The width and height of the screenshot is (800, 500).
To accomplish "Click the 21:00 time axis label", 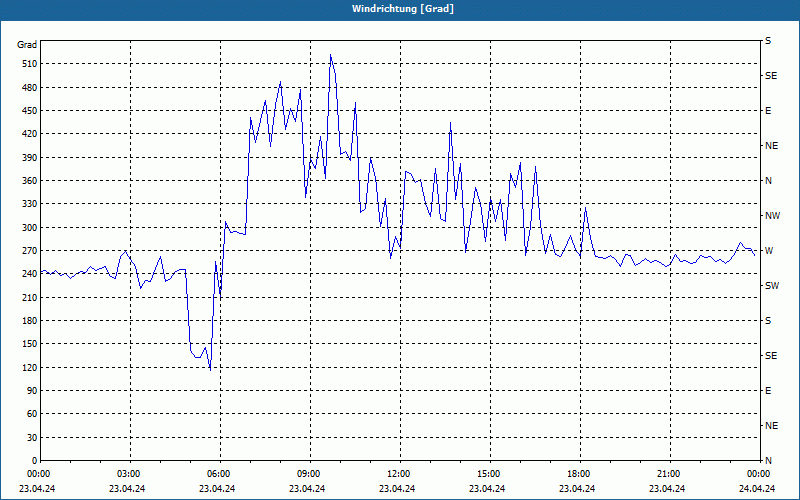I will coord(667,474).
